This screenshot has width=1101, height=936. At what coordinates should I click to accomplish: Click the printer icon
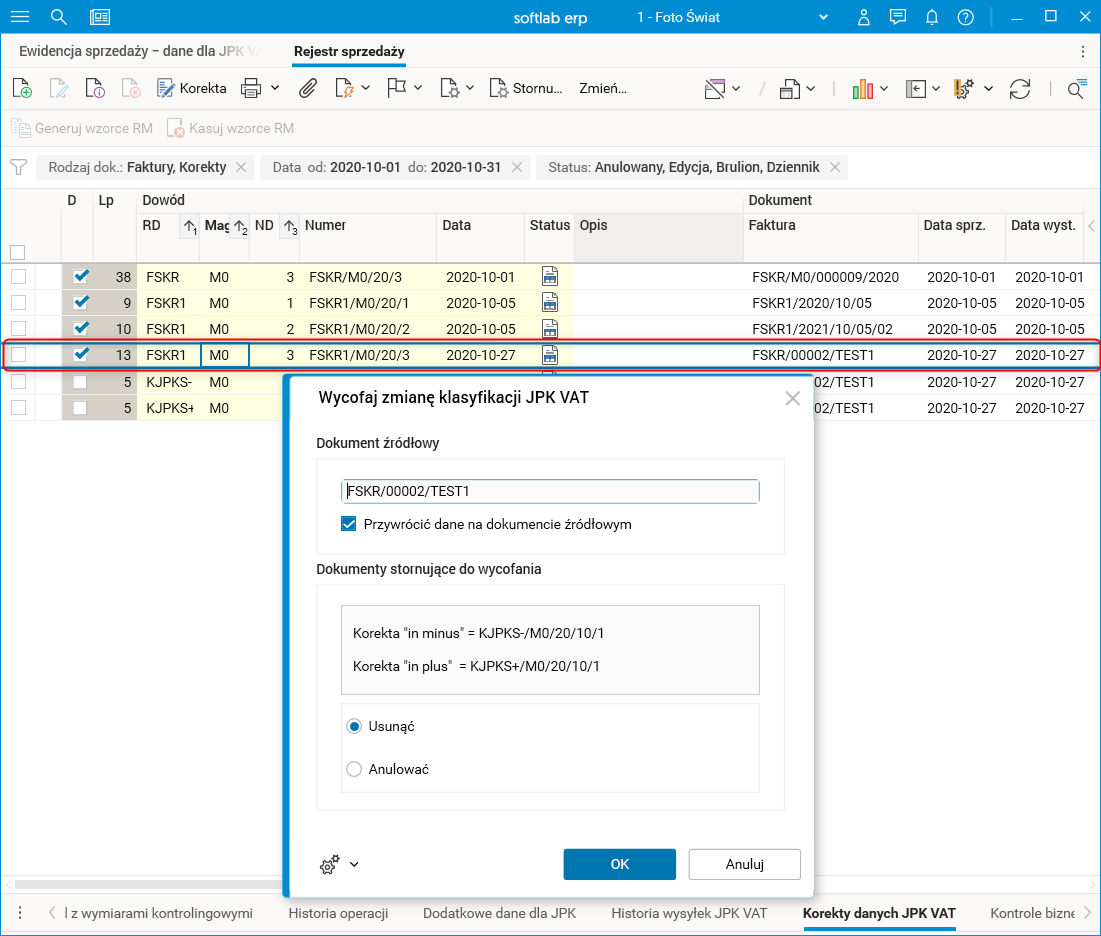251,88
